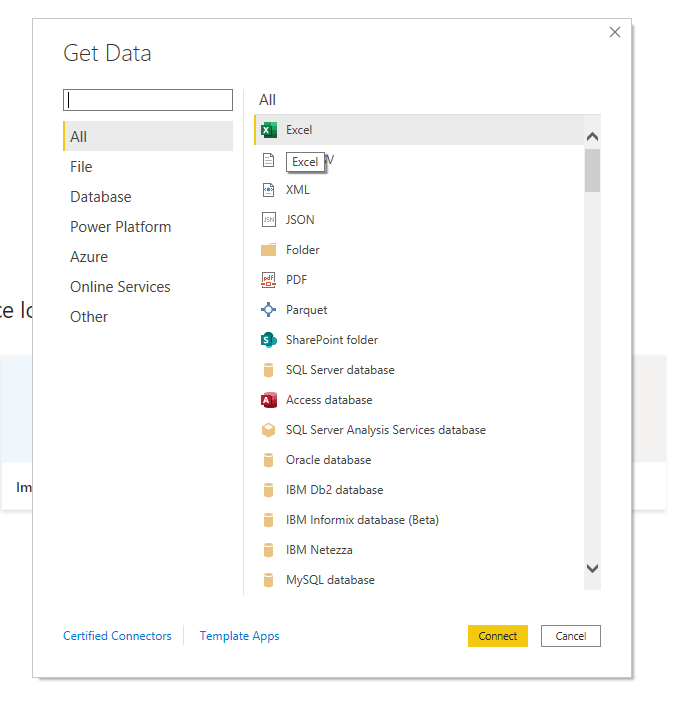Screen dimensions: 674x709
Task: Click the SQL Server Analysis Services icon
Action: 269,430
